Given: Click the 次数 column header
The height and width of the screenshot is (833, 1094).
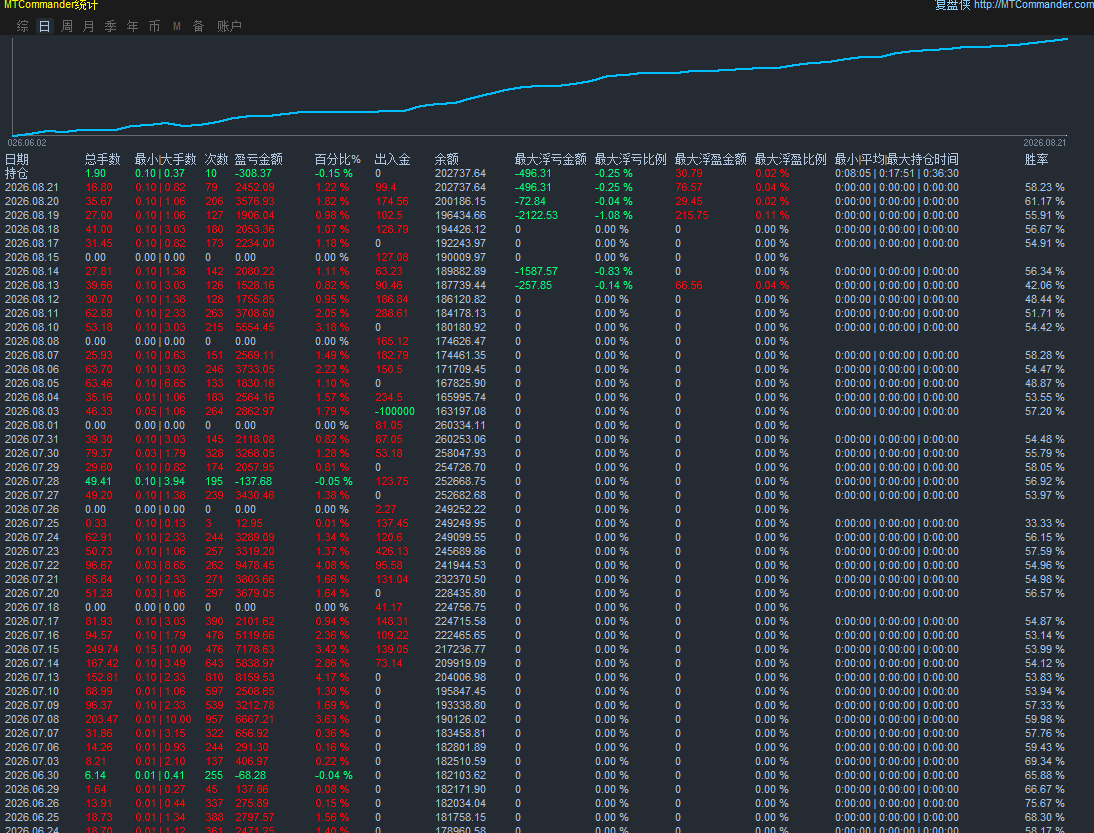Looking at the screenshot, I should coord(216,159).
